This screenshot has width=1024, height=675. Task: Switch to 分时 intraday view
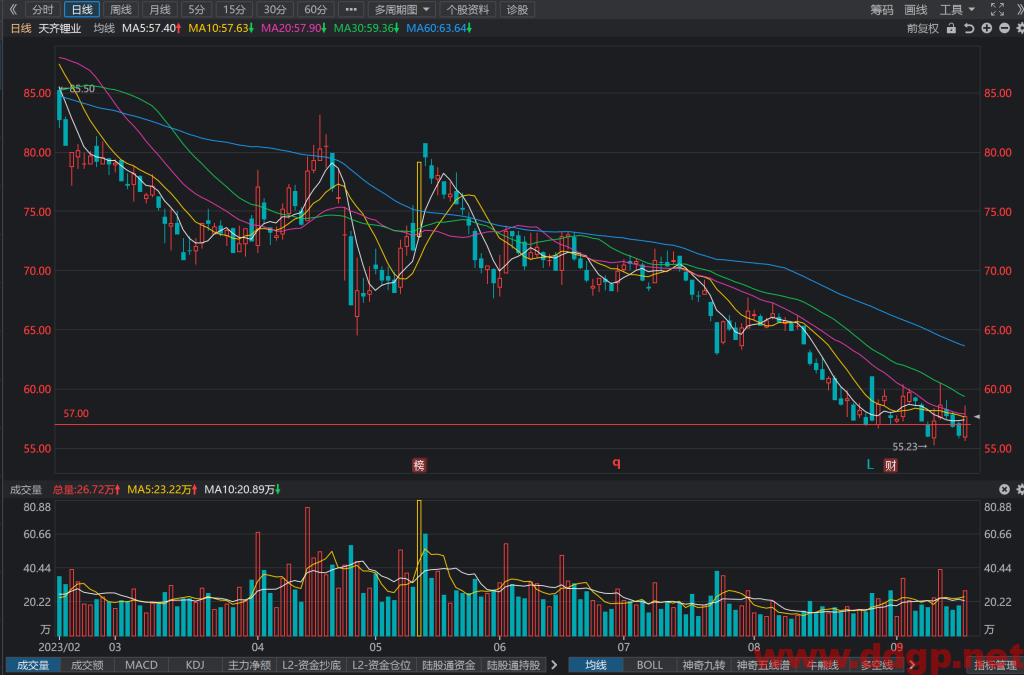coord(43,9)
